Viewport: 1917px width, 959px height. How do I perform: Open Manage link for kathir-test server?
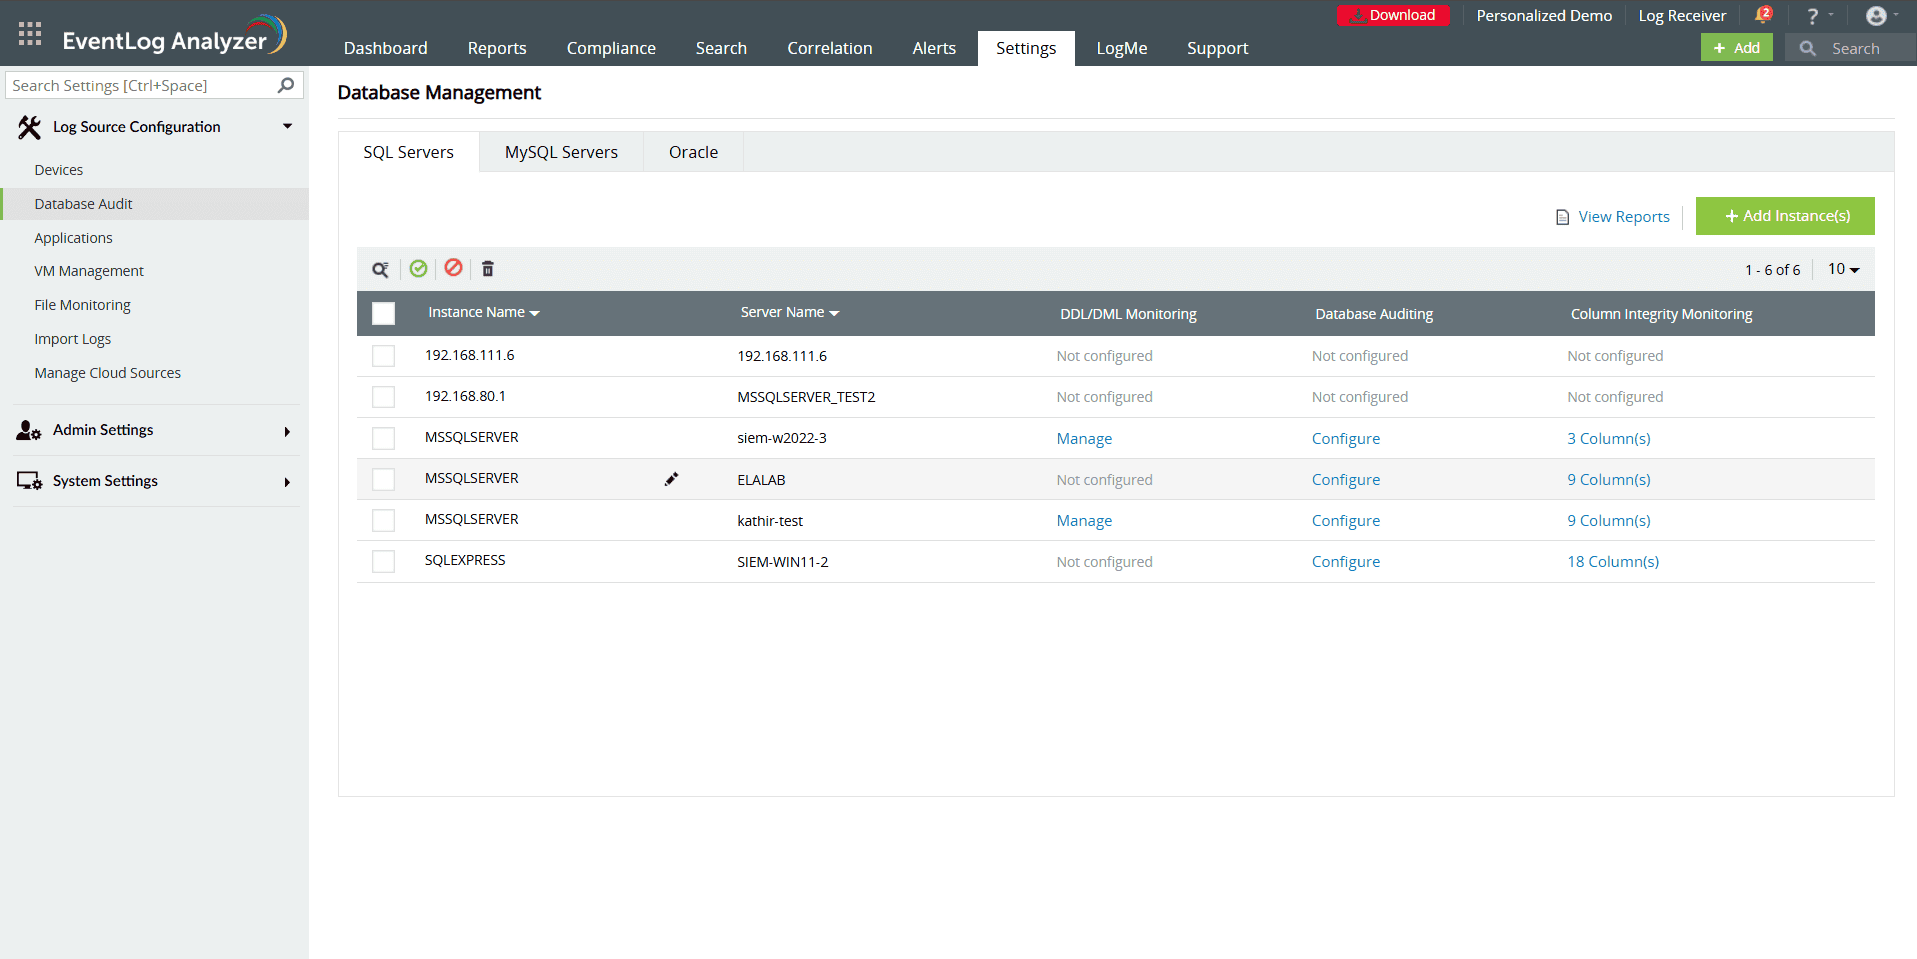click(x=1084, y=520)
